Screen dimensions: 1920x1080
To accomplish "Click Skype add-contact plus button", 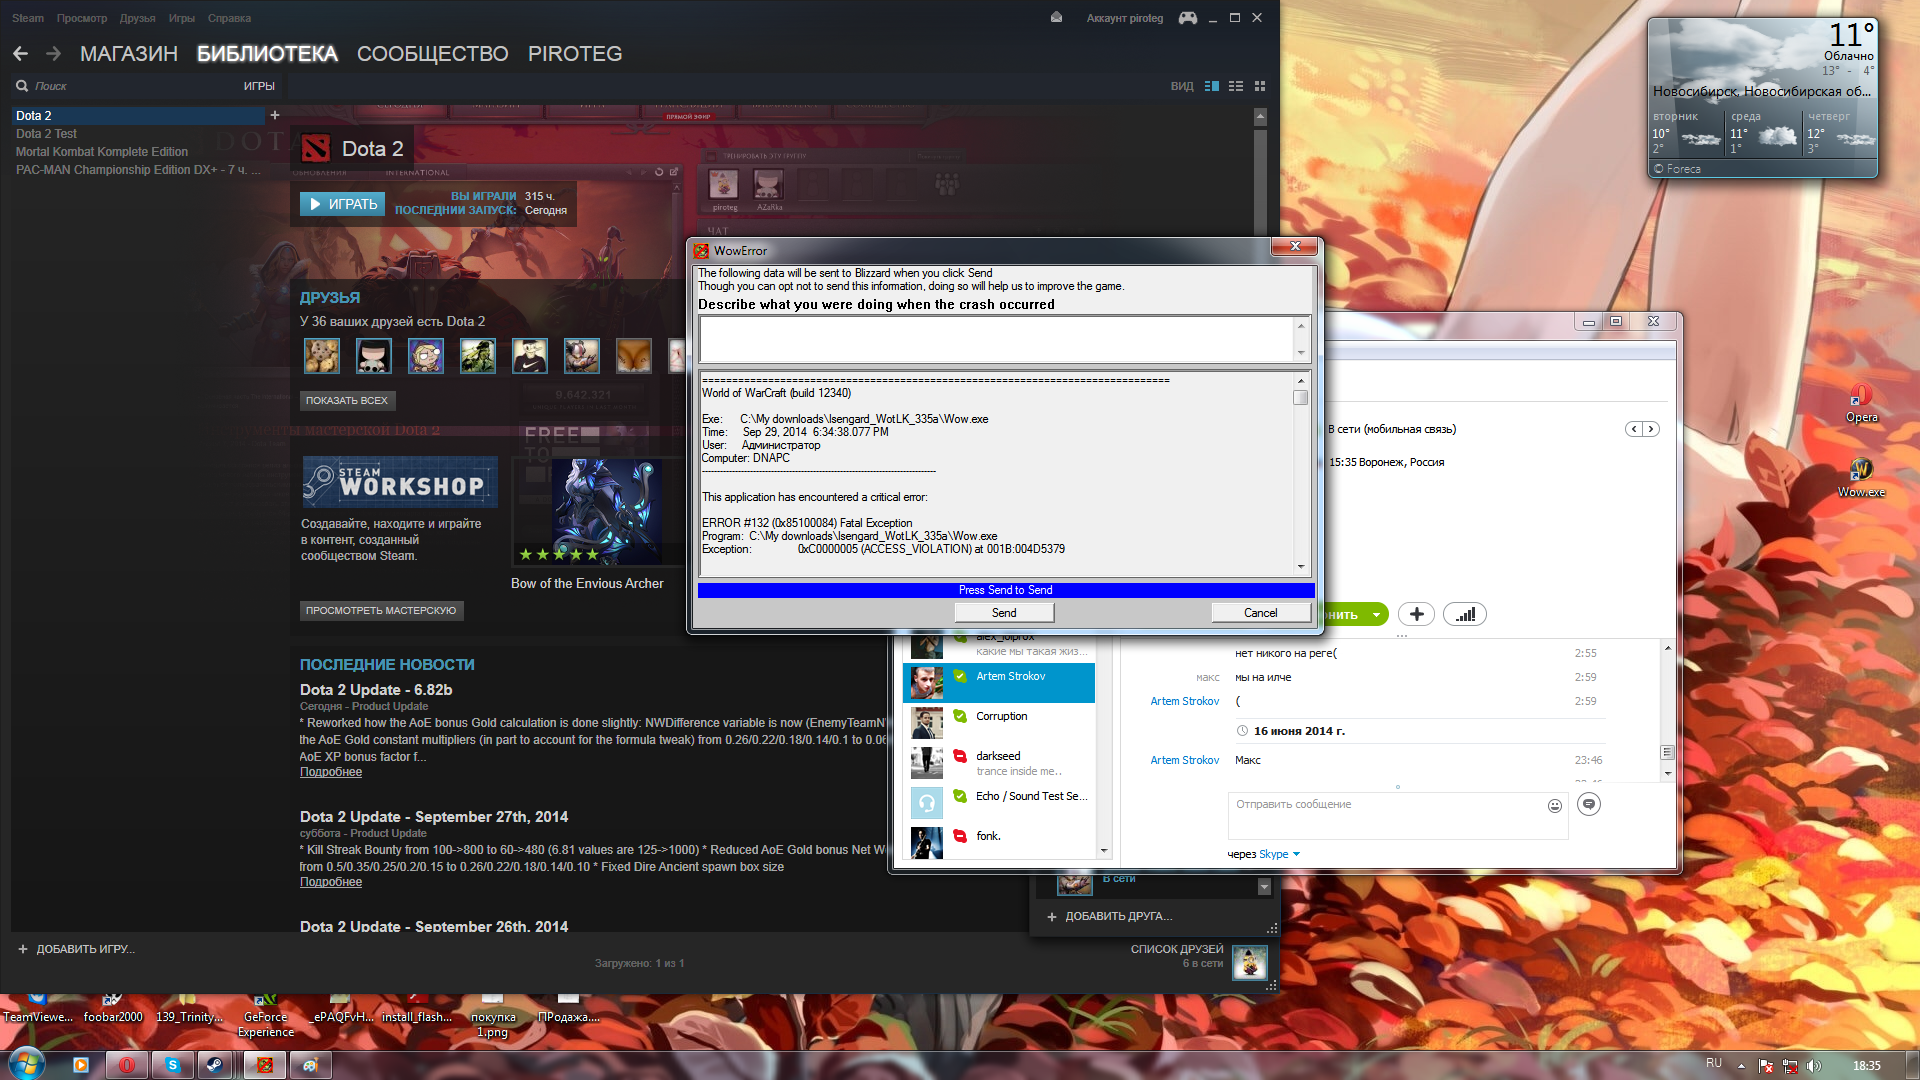I will click(1416, 614).
